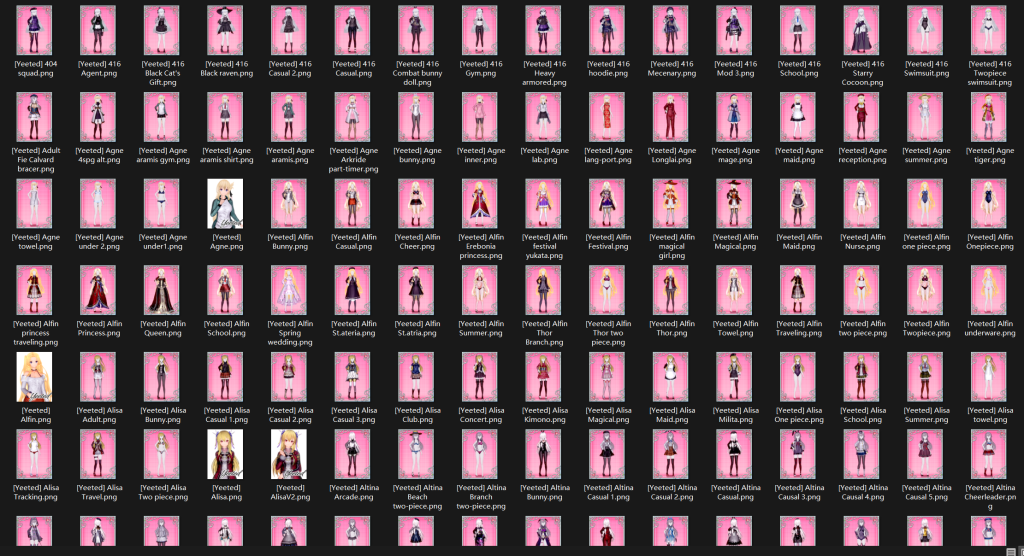Viewport: 1024px width, 556px height.
Task: Click the [Yeeted] Agne.png portrait thumbnail
Action: coord(225,204)
